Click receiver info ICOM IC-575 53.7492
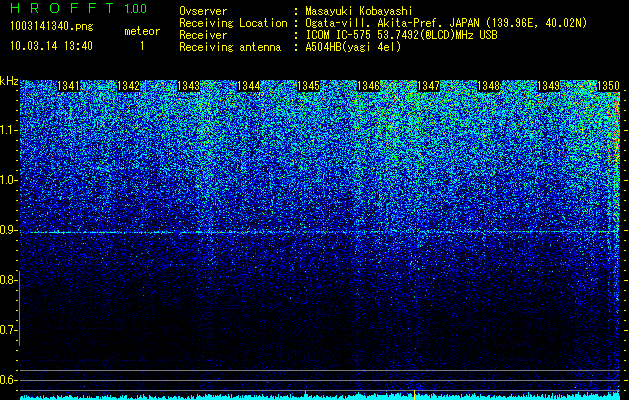 pyautogui.click(x=401, y=35)
